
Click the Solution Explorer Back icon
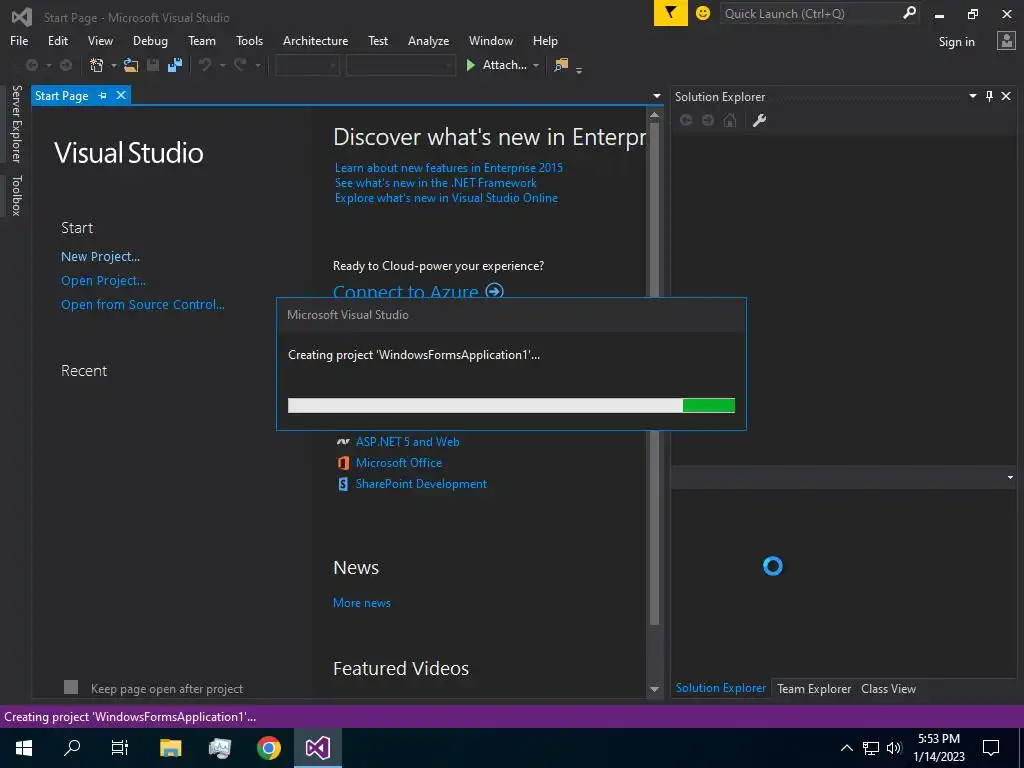pyautogui.click(x=686, y=120)
